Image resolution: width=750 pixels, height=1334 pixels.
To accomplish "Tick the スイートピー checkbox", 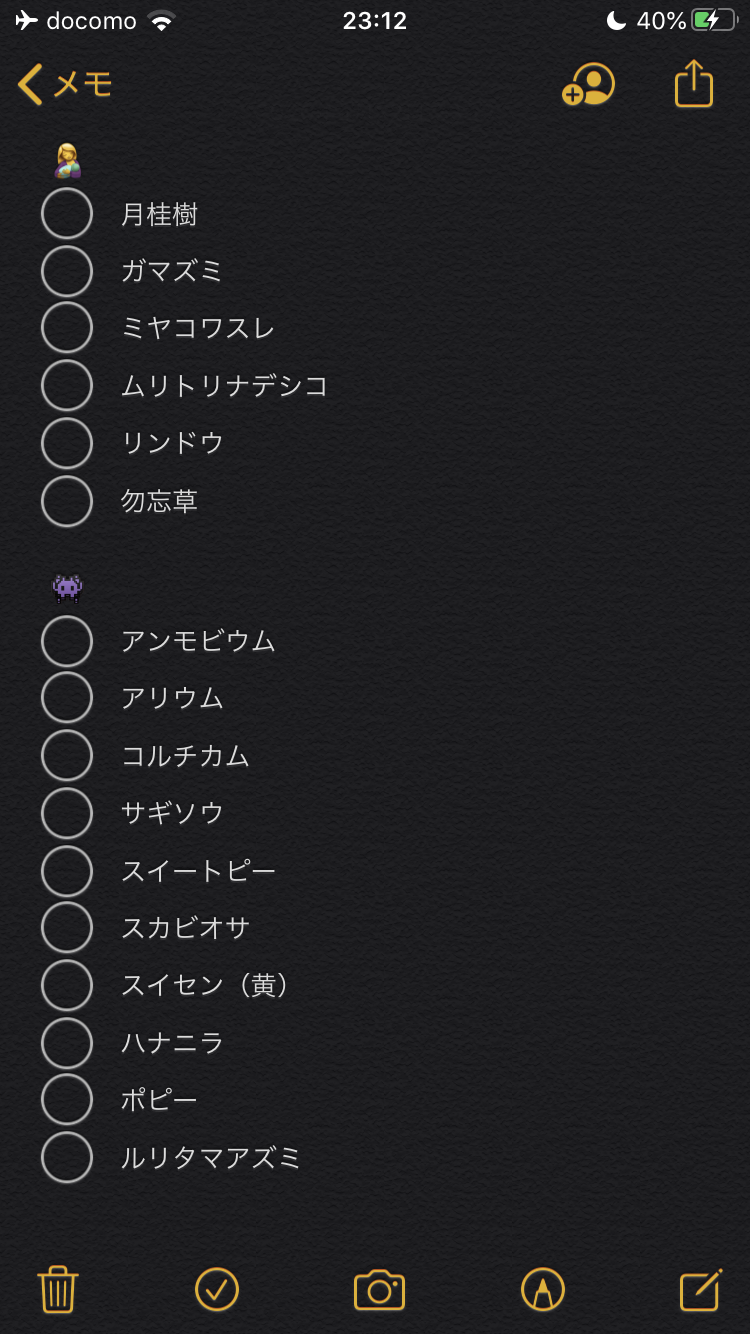I will click(67, 871).
